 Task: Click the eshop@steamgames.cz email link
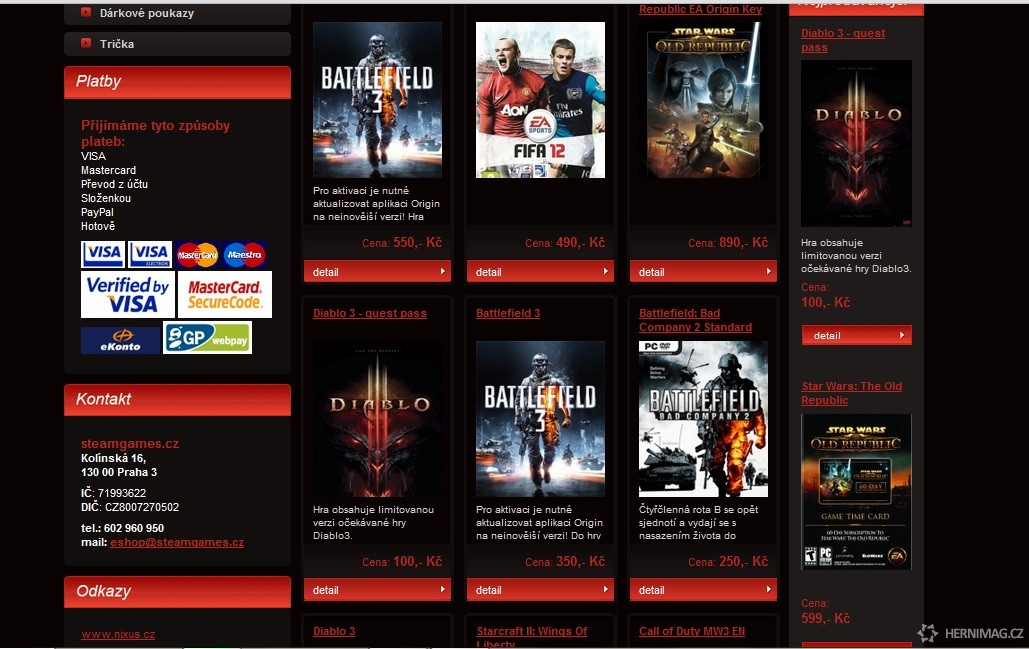click(177, 542)
